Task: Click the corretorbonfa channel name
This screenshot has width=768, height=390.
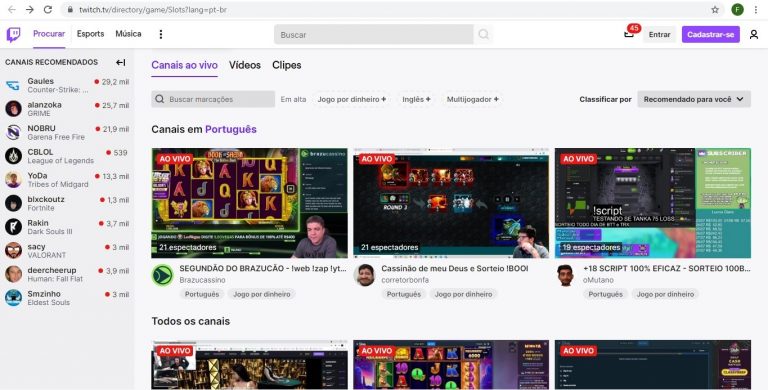Action: point(405,280)
